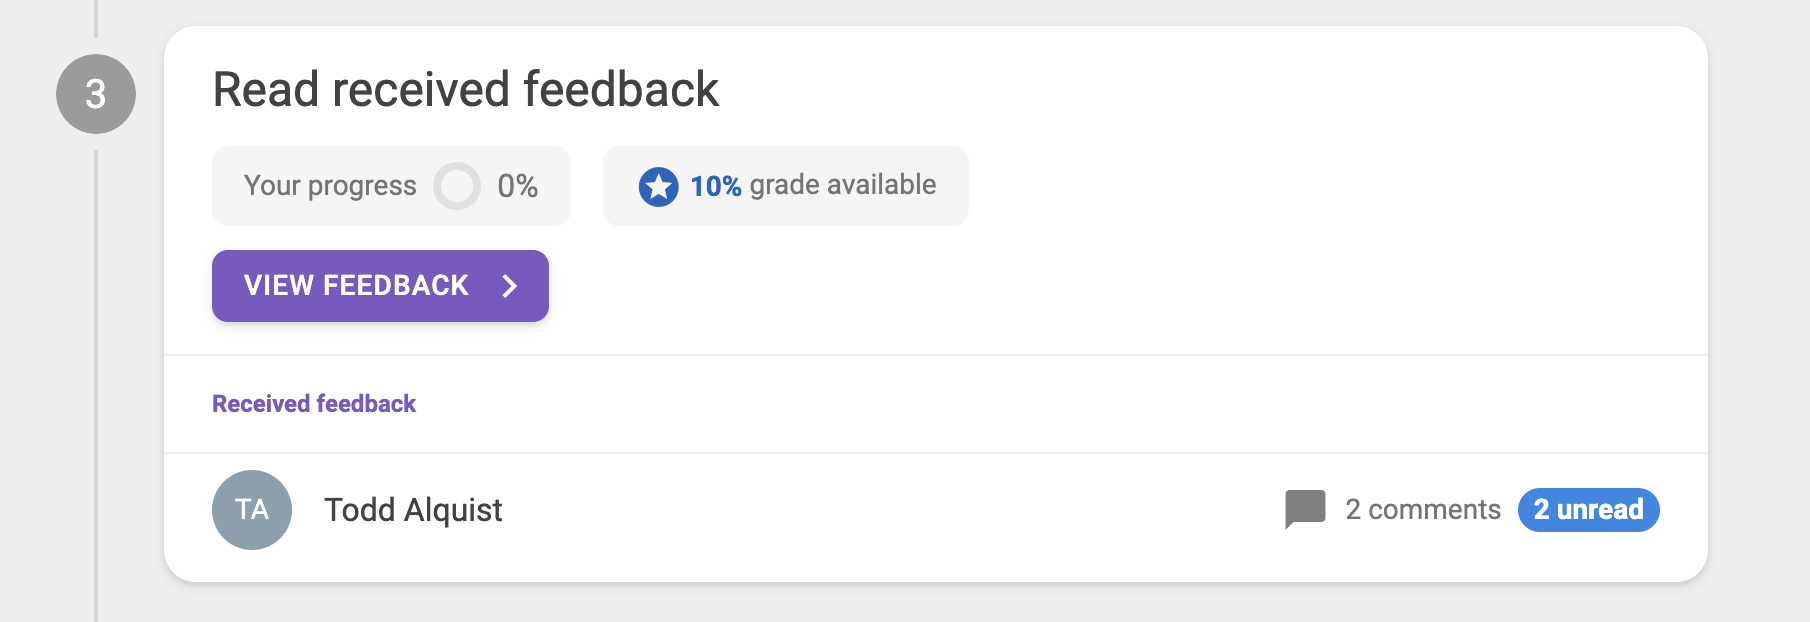Click the blue star grade icon
The image size is (1810, 622).
658,187
